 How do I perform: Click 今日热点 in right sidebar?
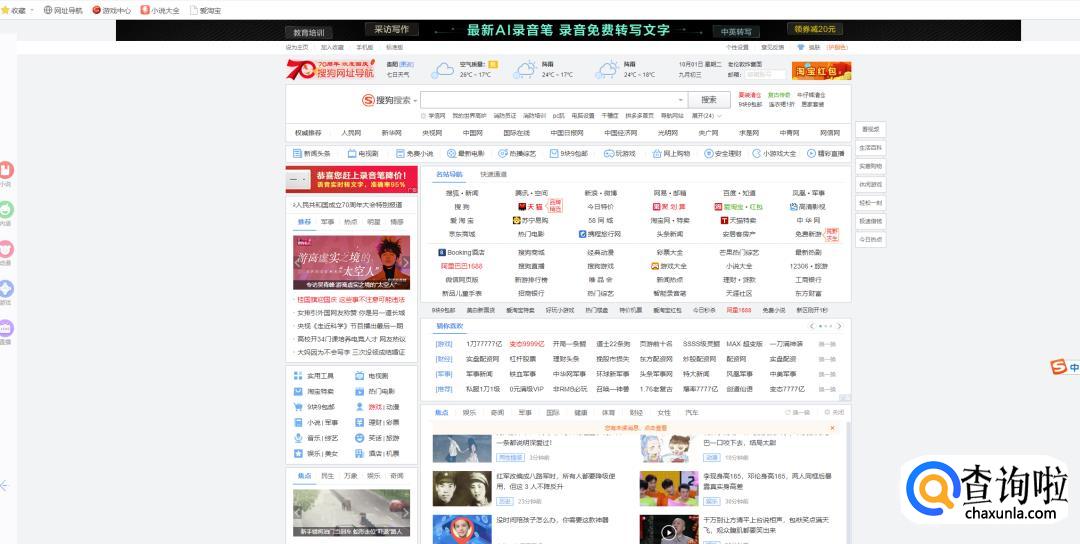pyautogui.click(x=870, y=239)
